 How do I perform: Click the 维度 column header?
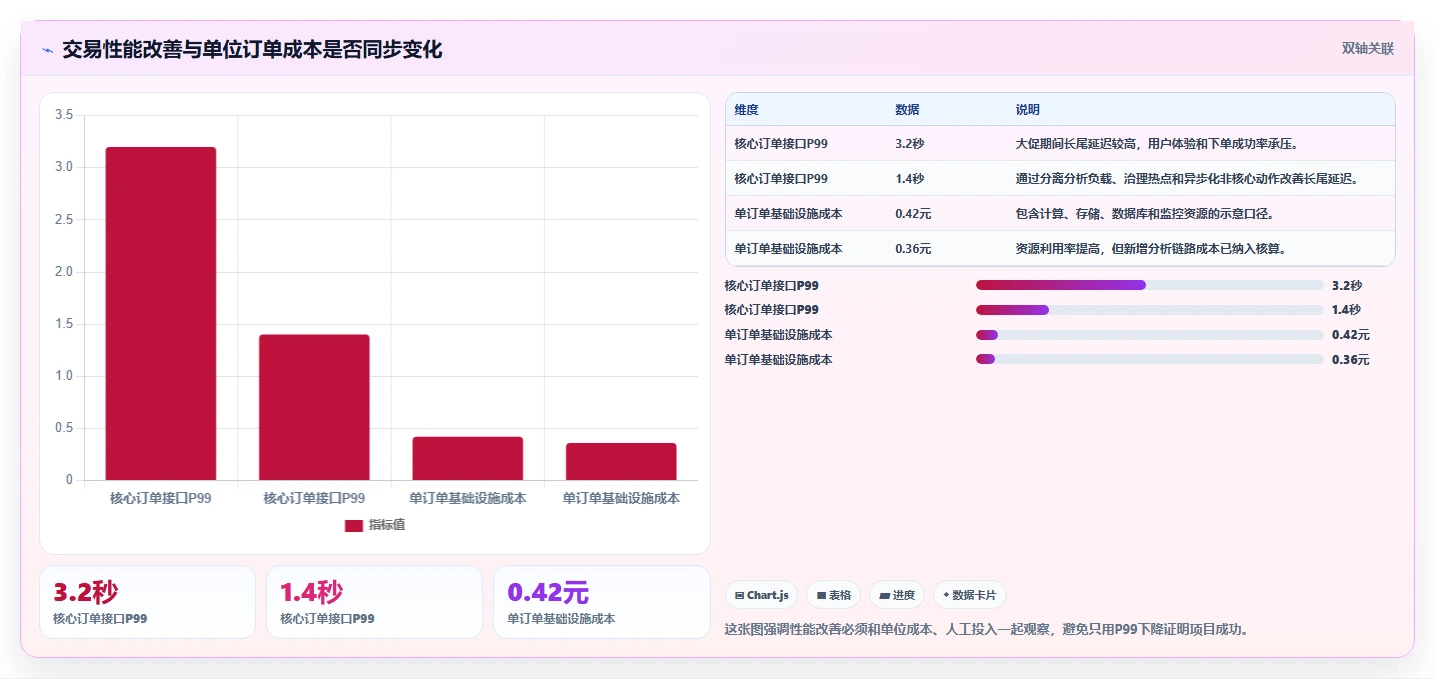pos(746,110)
